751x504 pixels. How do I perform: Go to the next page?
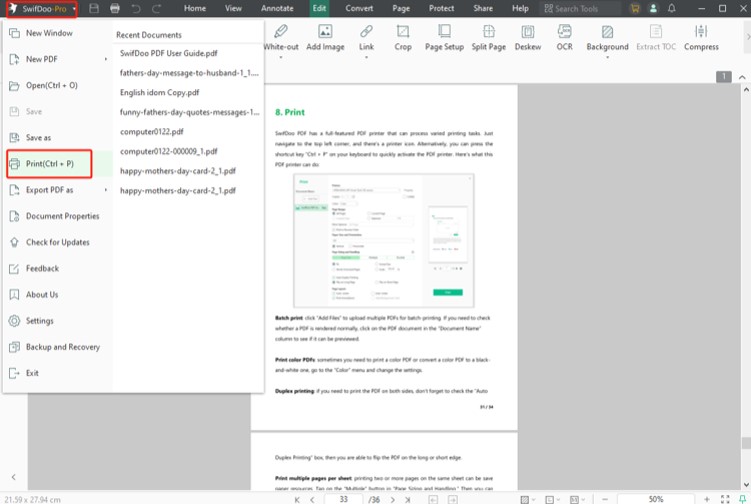pyautogui.click(x=392, y=500)
